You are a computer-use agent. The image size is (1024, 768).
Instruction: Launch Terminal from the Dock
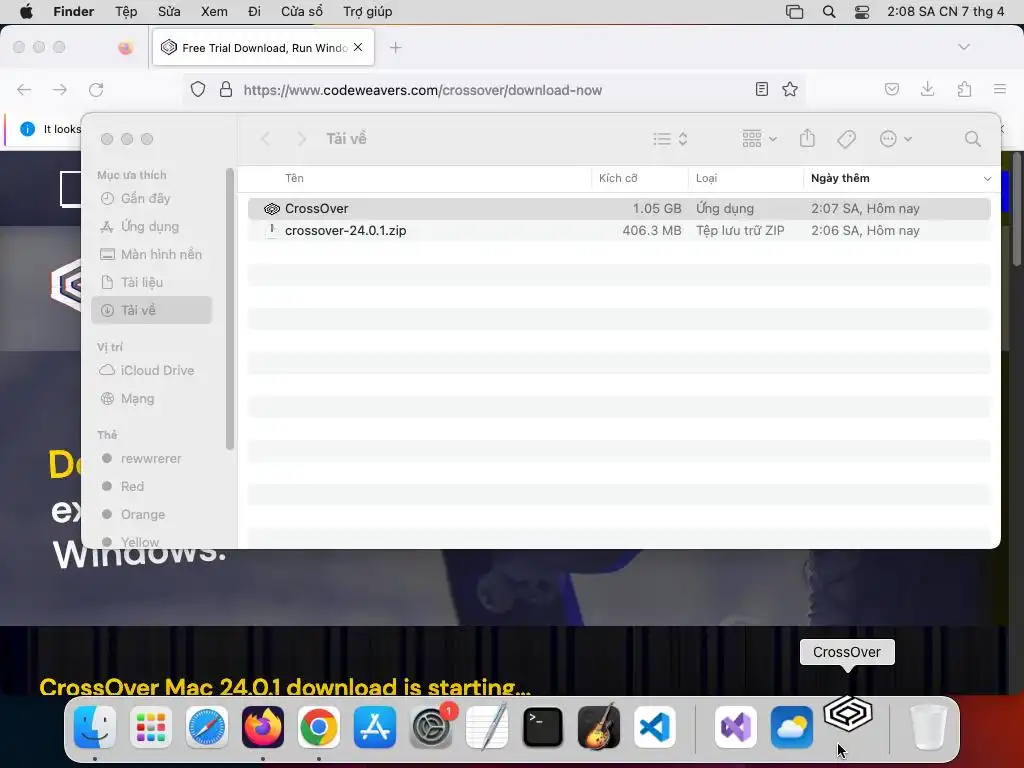click(x=543, y=727)
